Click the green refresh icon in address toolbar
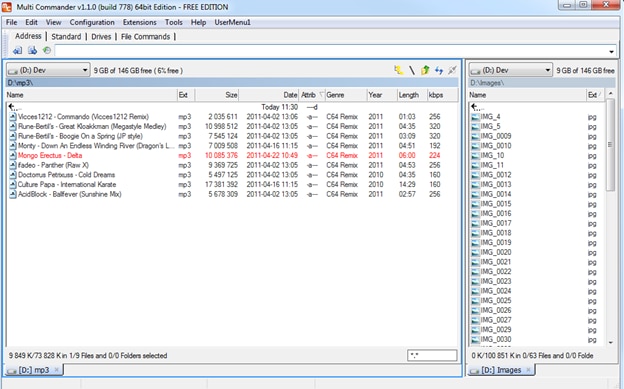 [47, 51]
